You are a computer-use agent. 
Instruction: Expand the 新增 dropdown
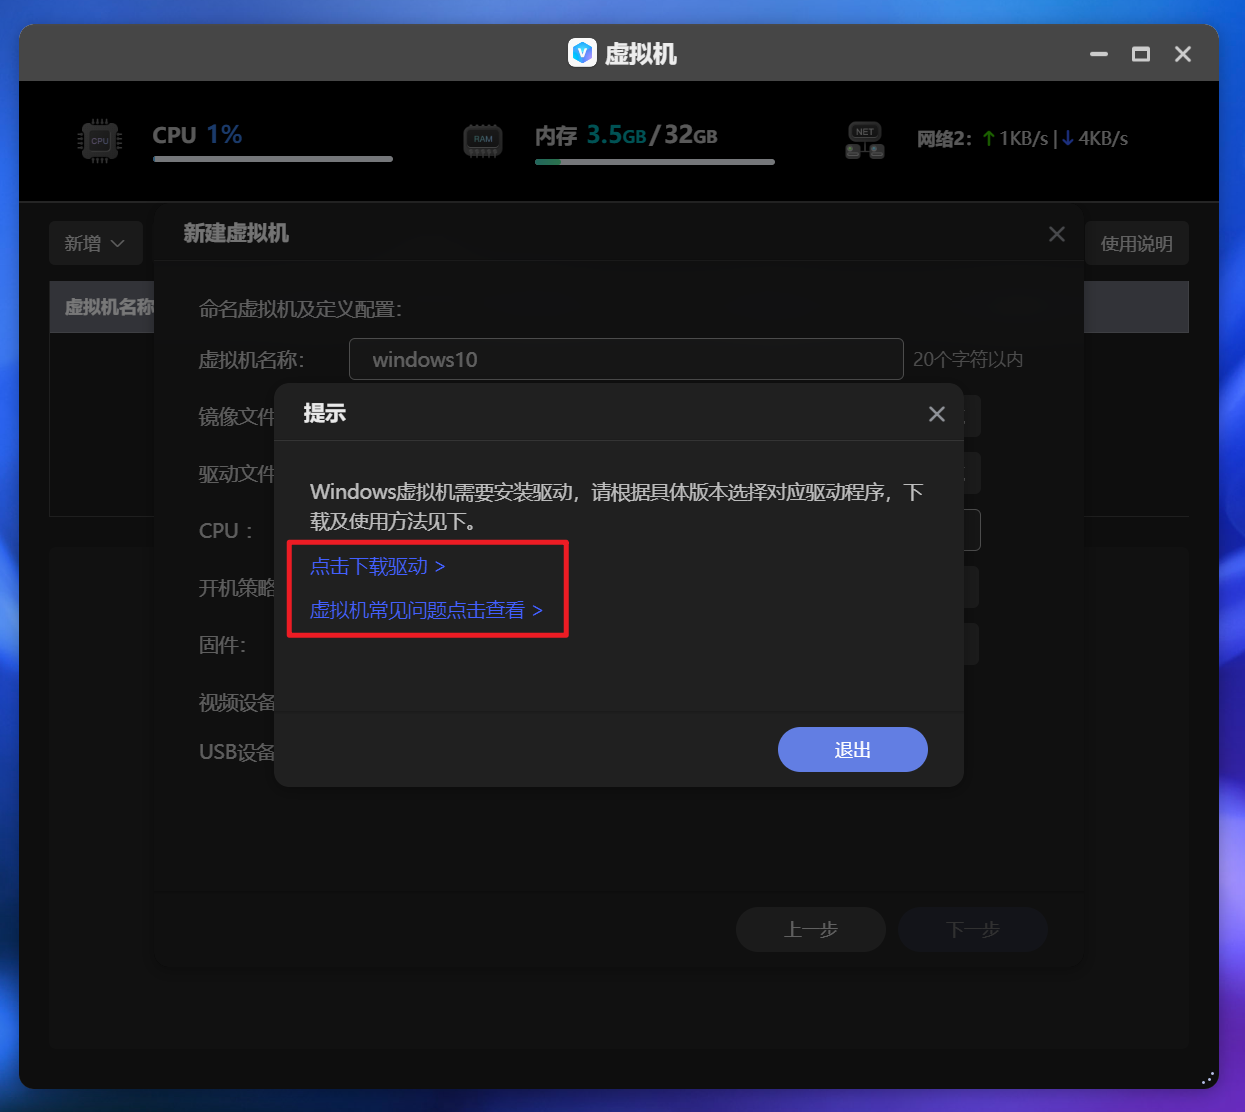96,243
